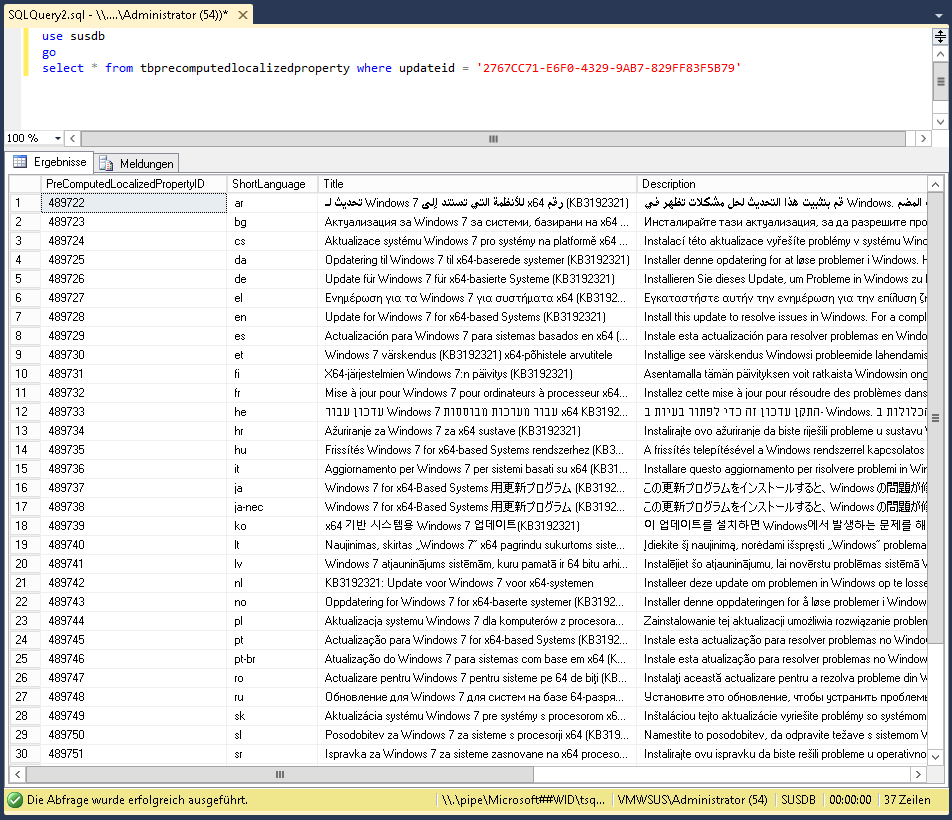Switch to the Ergebnisse tab
Screen dimensions: 952x820
pos(51,162)
